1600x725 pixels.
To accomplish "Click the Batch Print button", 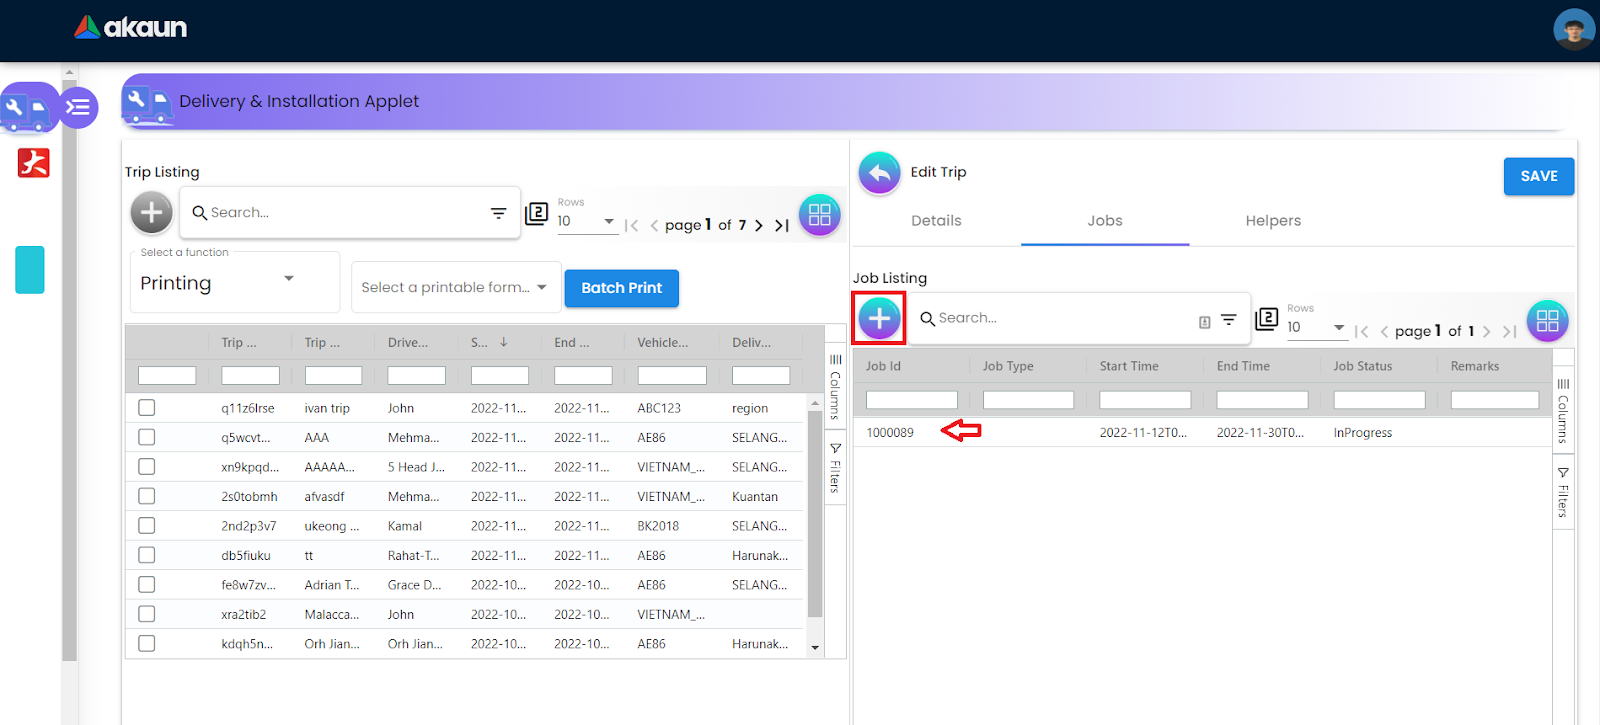I will (621, 288).
